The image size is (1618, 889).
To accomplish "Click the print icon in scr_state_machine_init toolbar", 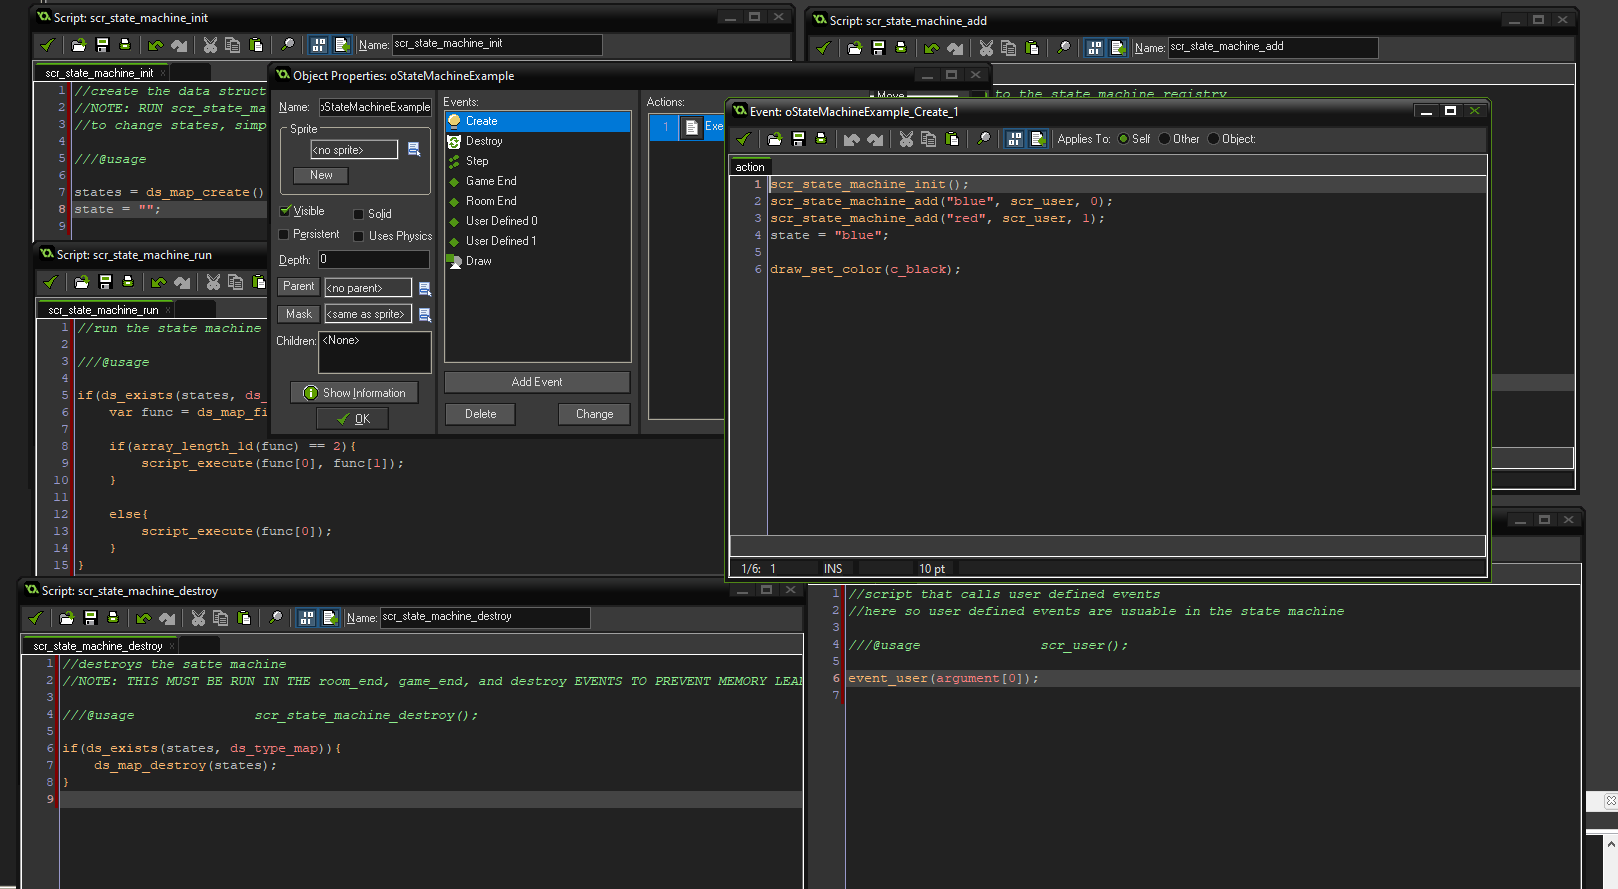I will pyautogui.click(x=125, y=45).
